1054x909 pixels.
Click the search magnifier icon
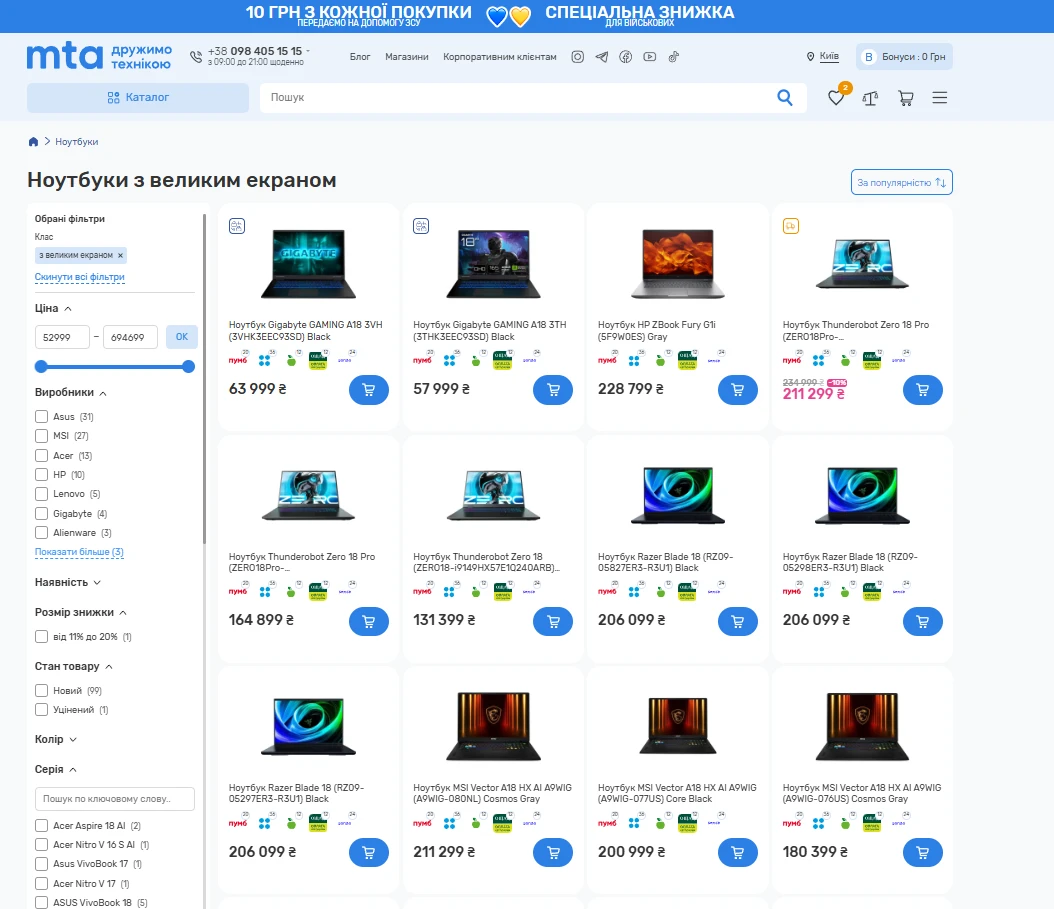[784, 97]
